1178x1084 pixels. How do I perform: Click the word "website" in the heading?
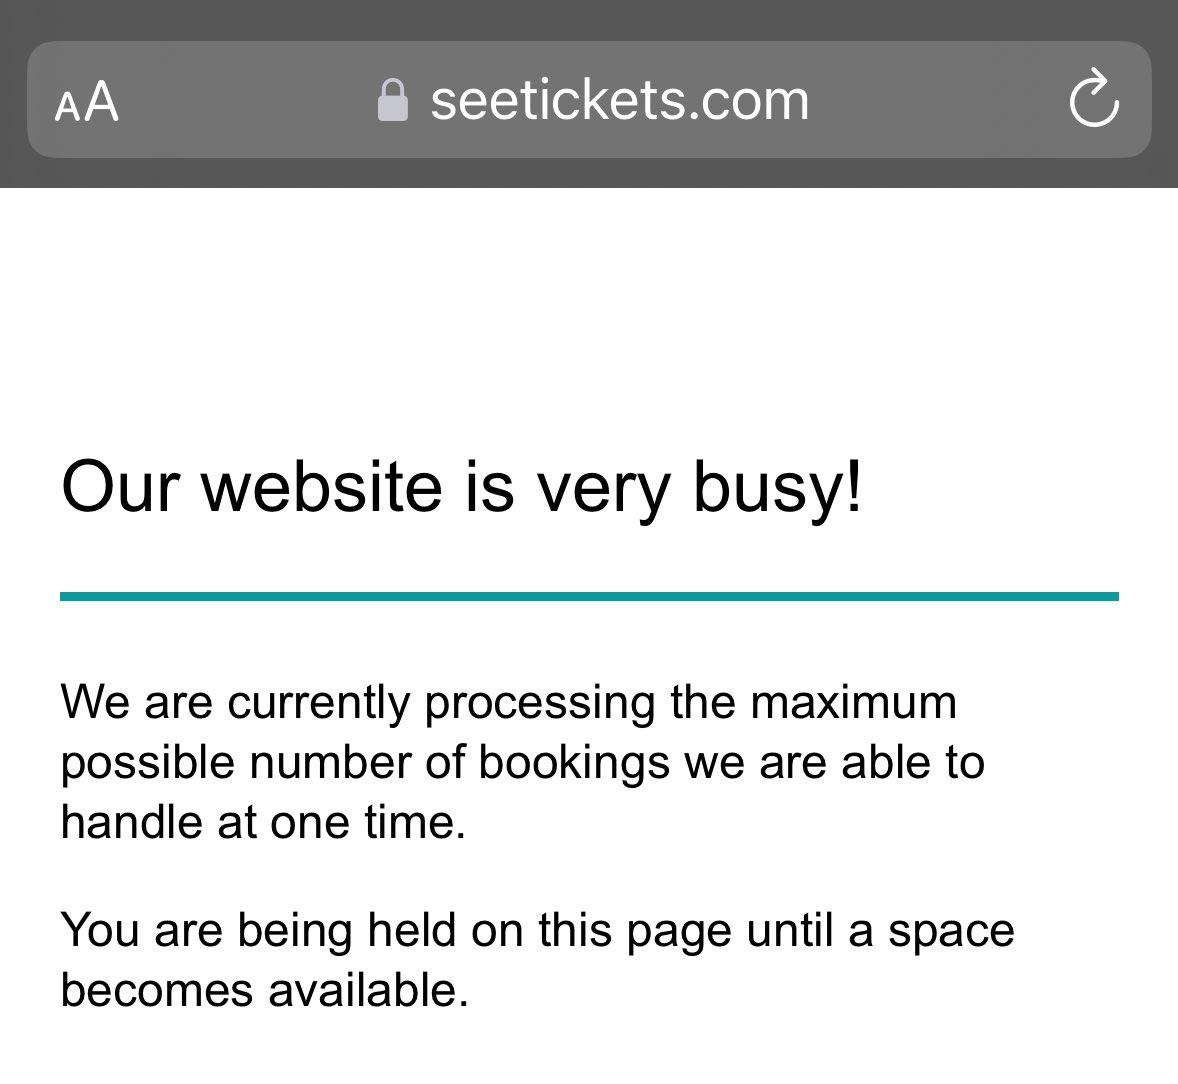click(322, 488)
